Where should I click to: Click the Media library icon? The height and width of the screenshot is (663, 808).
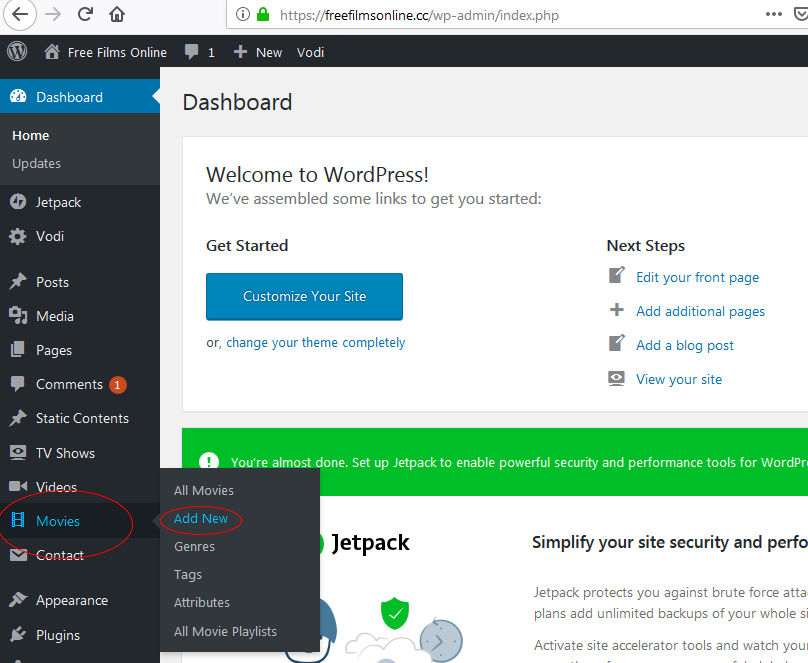[x=18, y=315]
